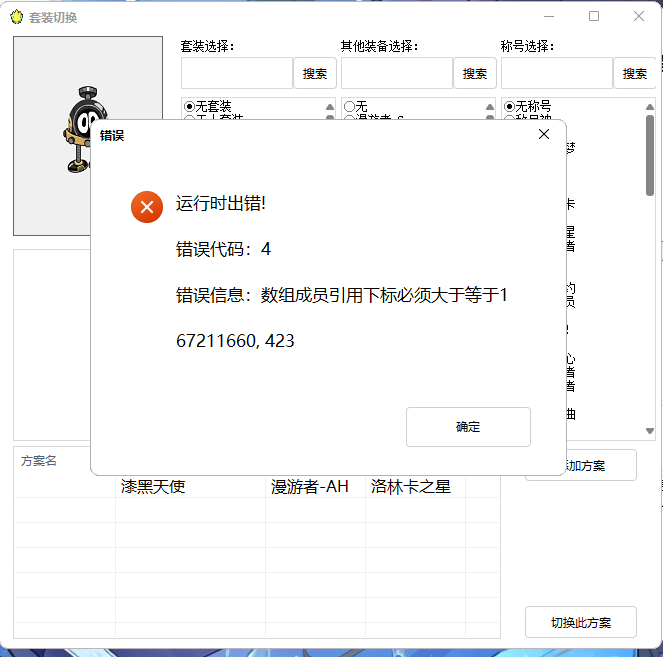Click up arrow of 其他装备 list scrollbar

490,107
